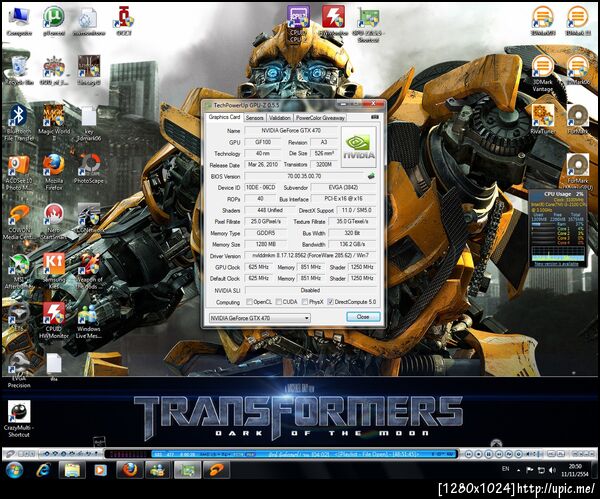
Task: Click the NVIDIA logo in GPU-Z
Action: click(359, 147)
